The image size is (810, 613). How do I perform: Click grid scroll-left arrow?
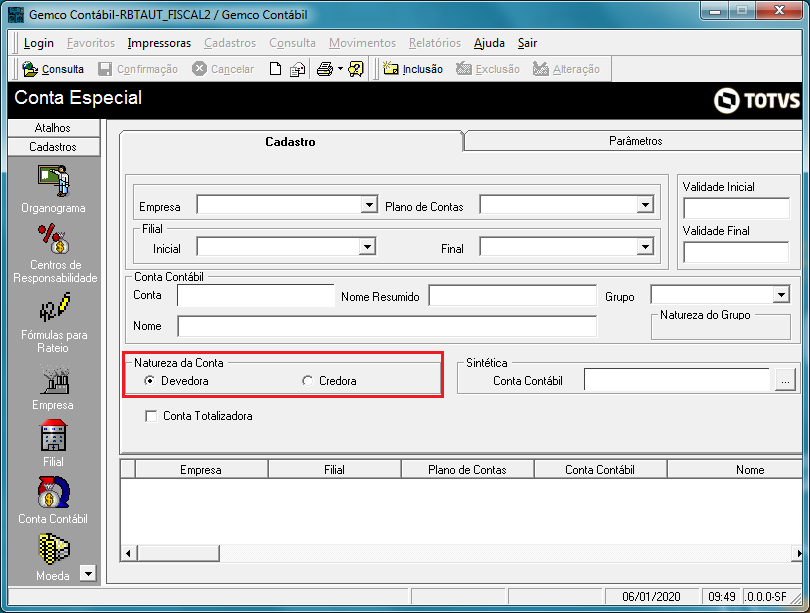tap(129, 553)
